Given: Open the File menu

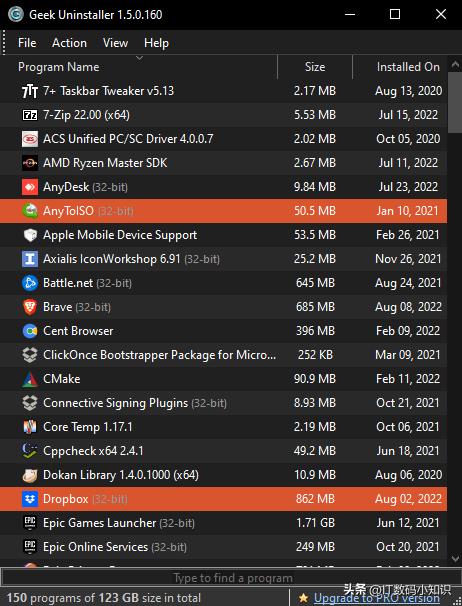Looking at the screenshot, I should pos(27,43).
